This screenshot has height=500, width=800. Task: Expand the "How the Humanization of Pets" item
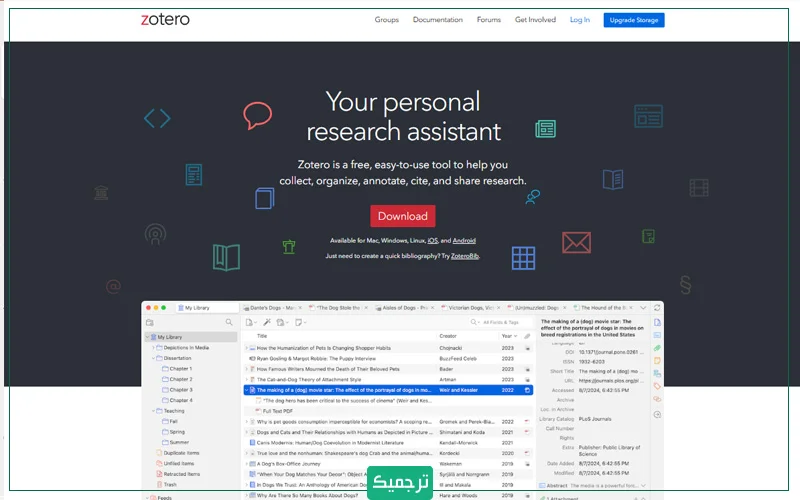(x=246, y=348)
